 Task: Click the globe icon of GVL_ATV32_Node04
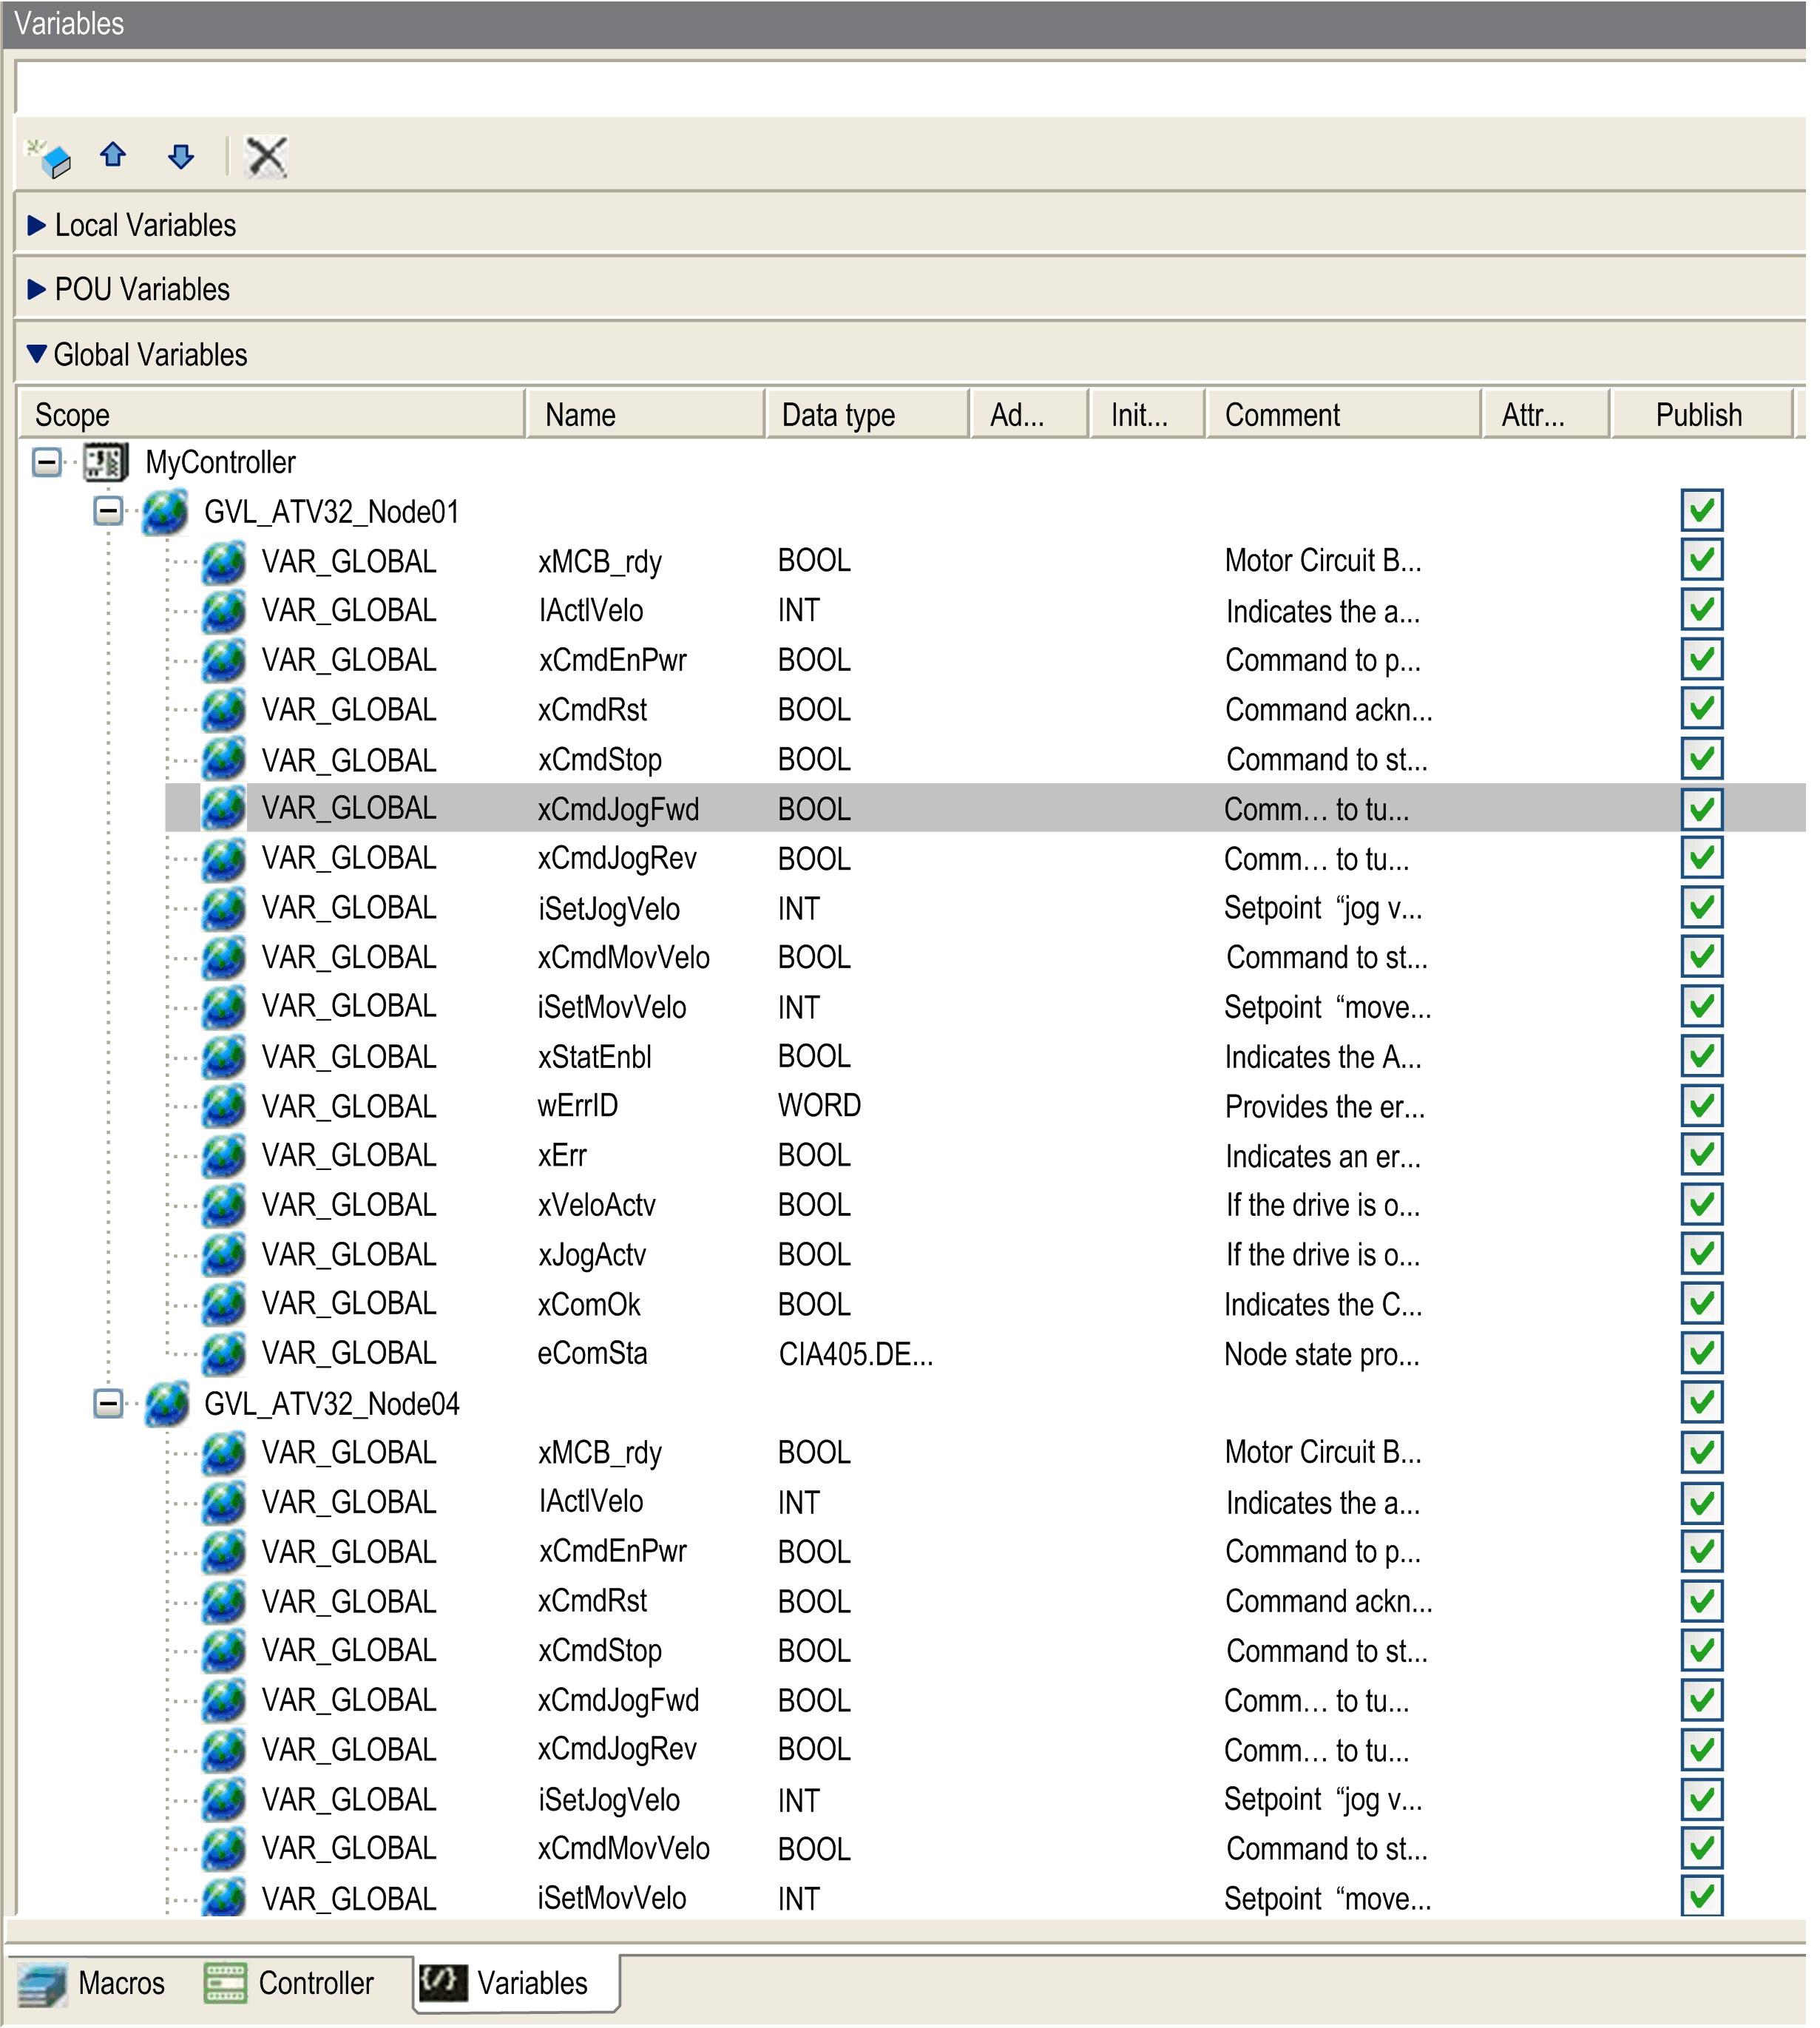coord(167,1404)
